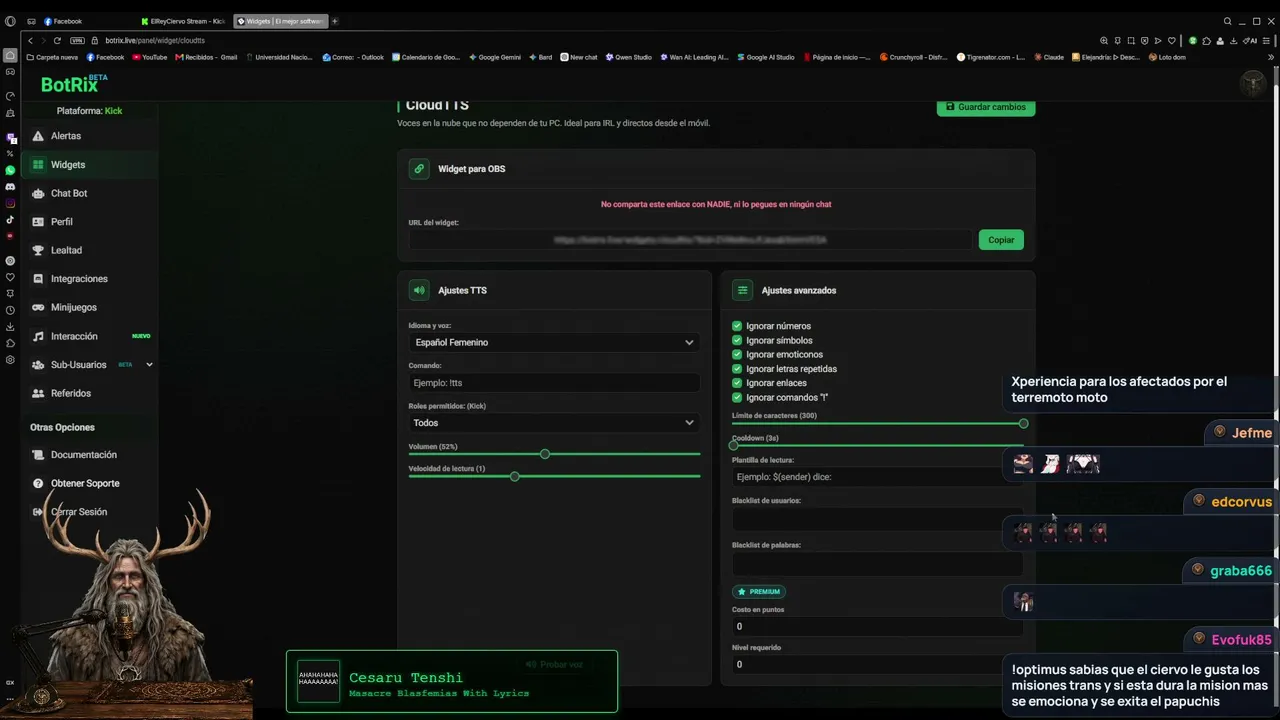1280x720 pixels.
Task: Open the Idioma y voz dropdown
Action: click(554, 342)
